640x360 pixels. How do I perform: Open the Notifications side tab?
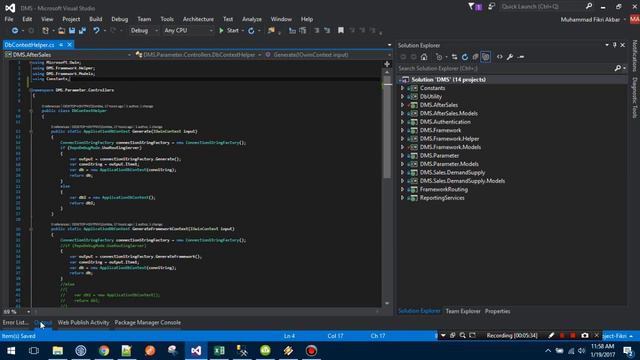pyautogui.click(x=635, y=56)
